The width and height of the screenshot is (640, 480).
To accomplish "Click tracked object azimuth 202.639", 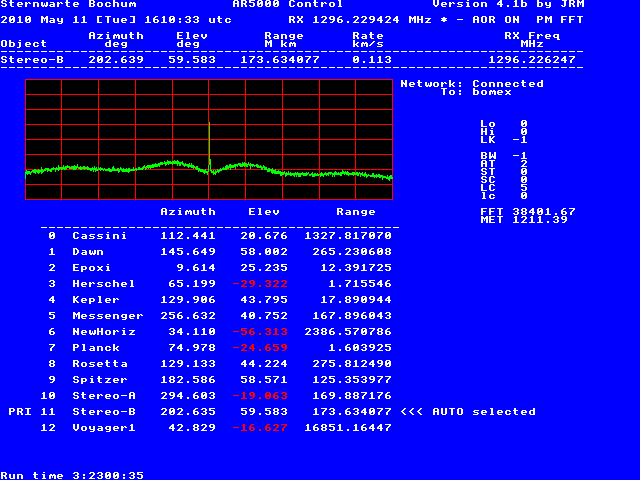I will pyautogui.click(x=116, y=60).
